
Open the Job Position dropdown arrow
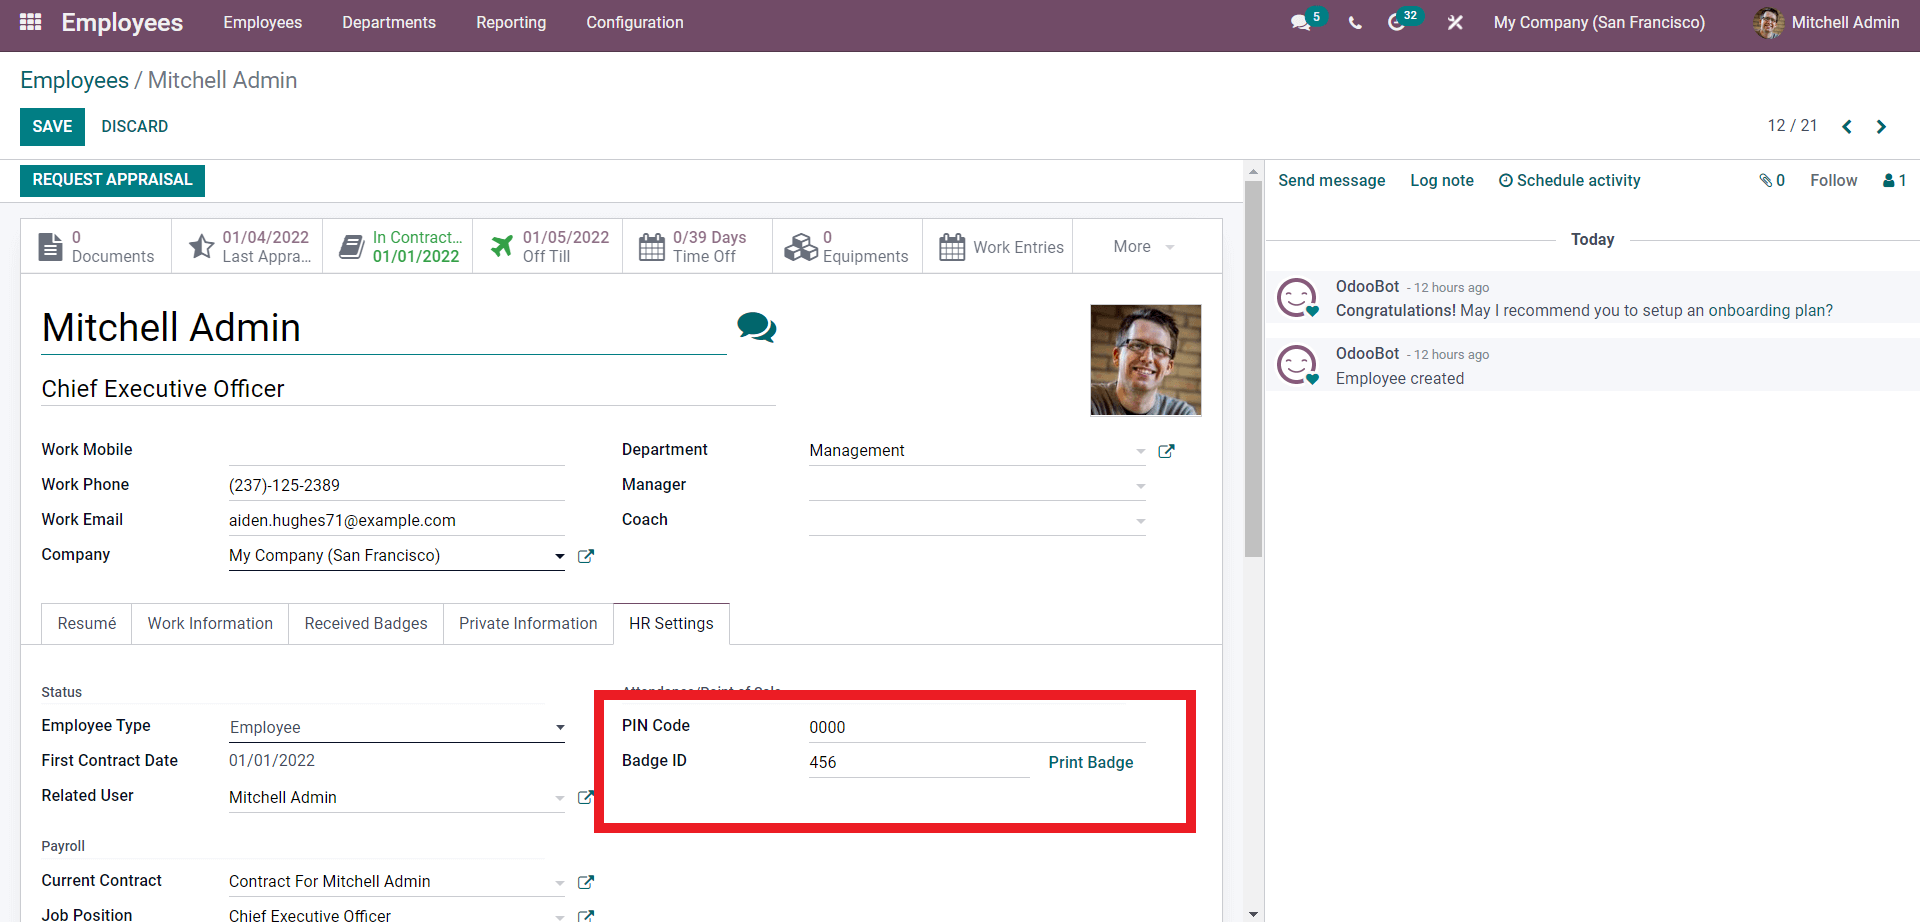[560, 916]
